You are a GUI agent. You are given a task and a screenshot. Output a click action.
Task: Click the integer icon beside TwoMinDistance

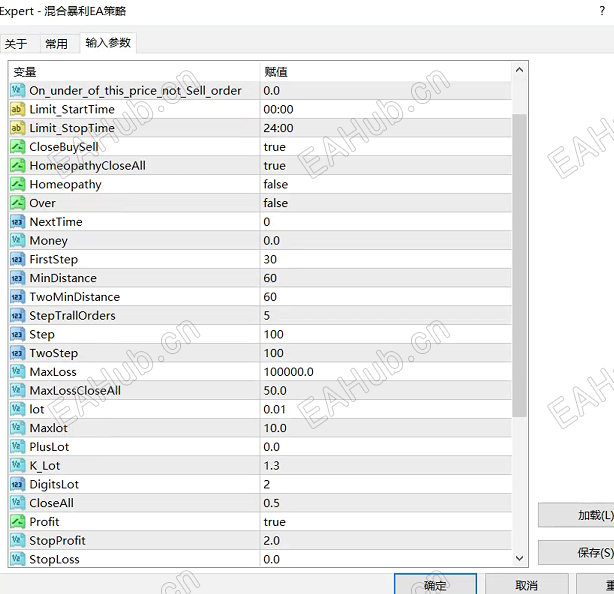17,297
